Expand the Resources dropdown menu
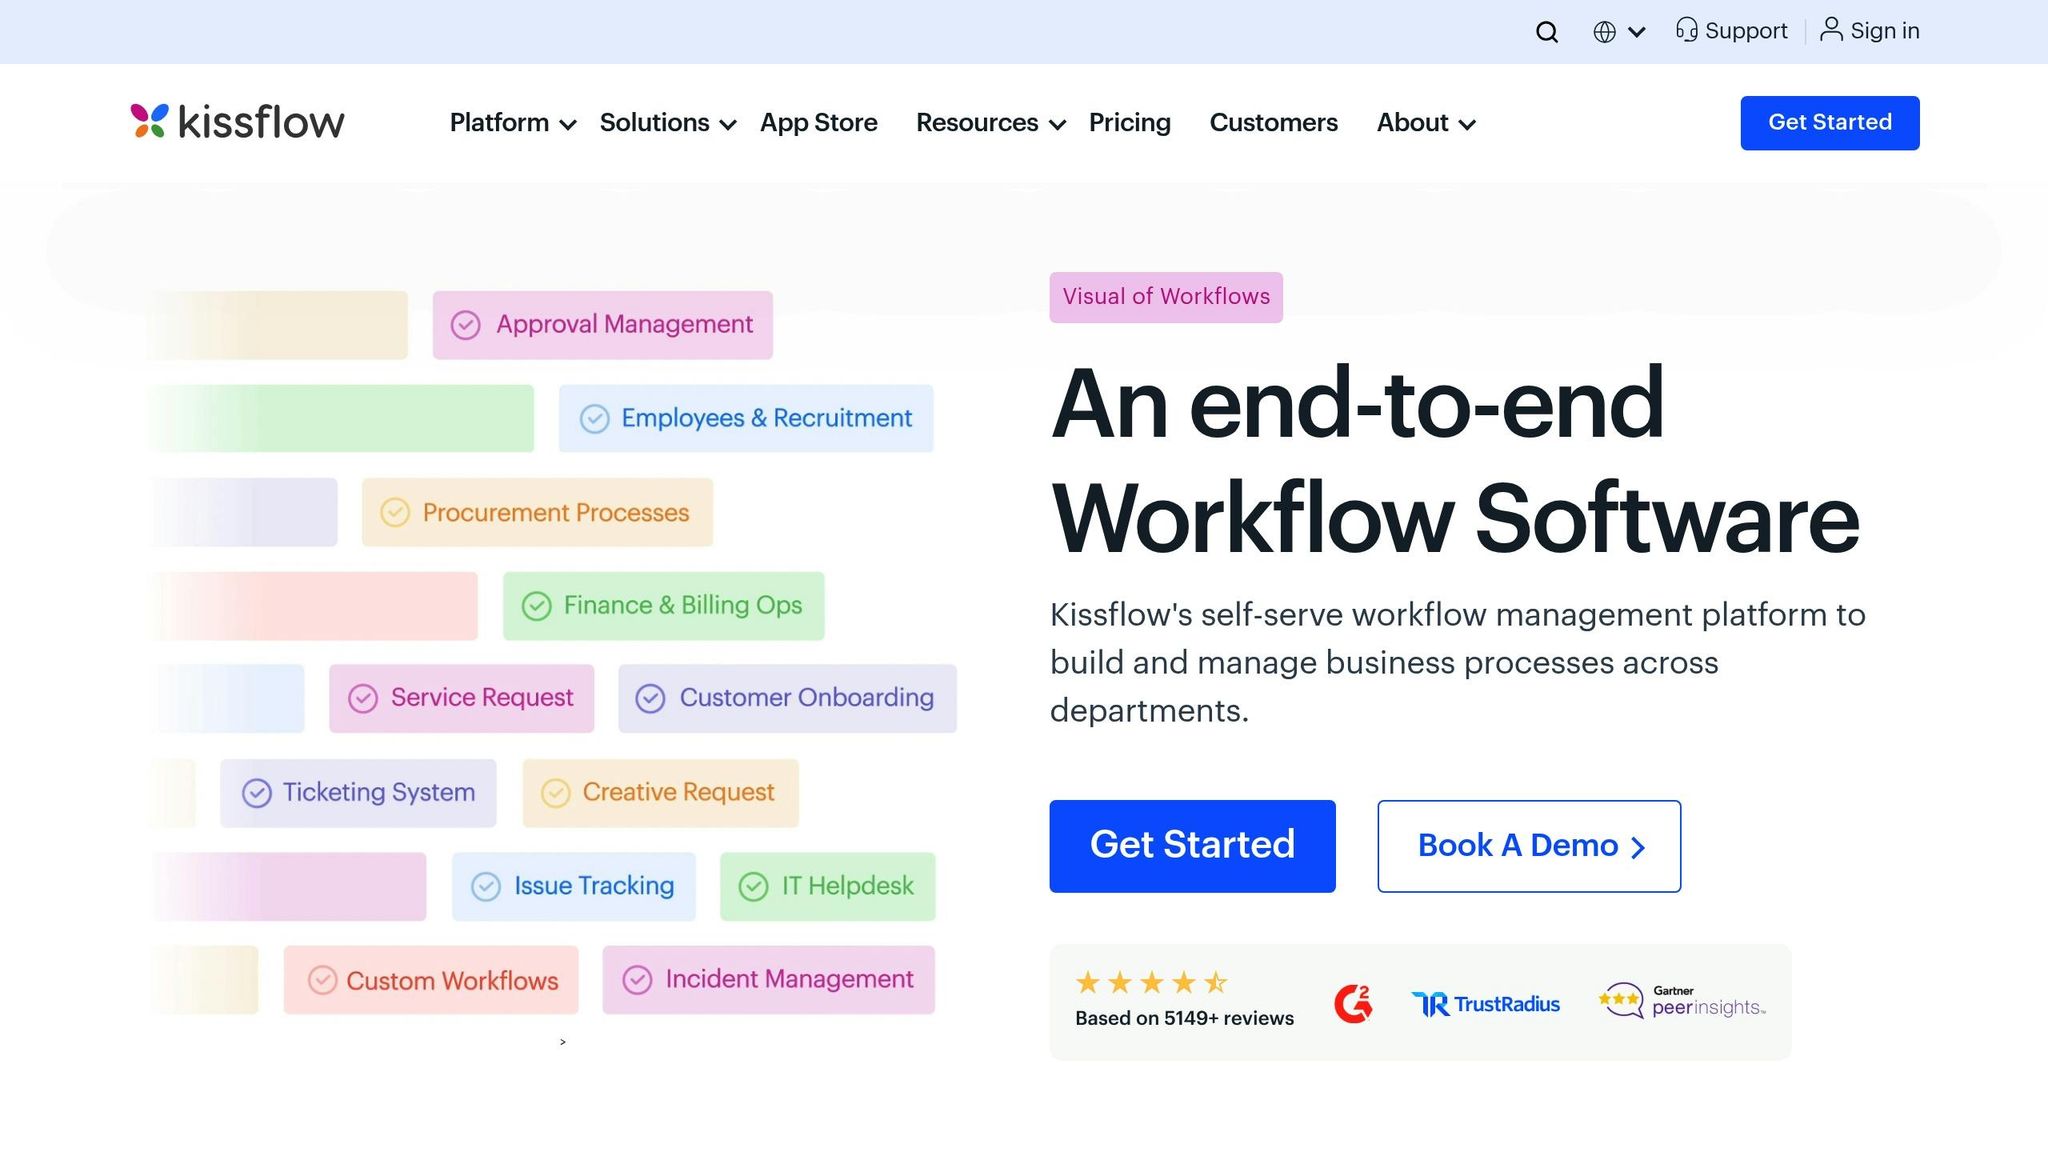The image size is (2048, 1152). [990, 123]
